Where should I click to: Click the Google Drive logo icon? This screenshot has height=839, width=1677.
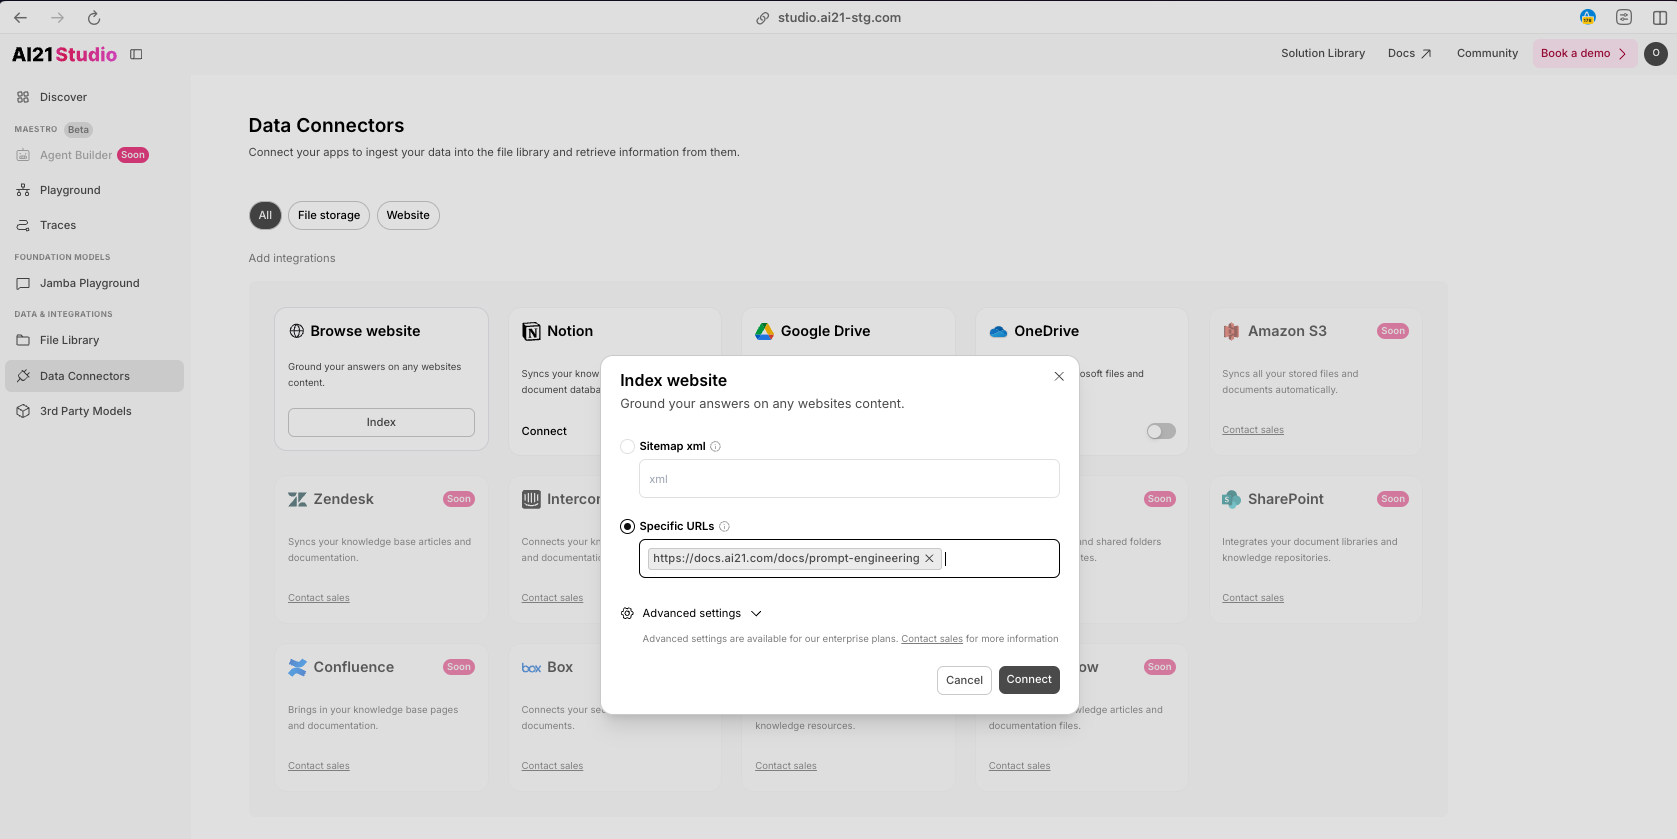(x=765, y=331)
